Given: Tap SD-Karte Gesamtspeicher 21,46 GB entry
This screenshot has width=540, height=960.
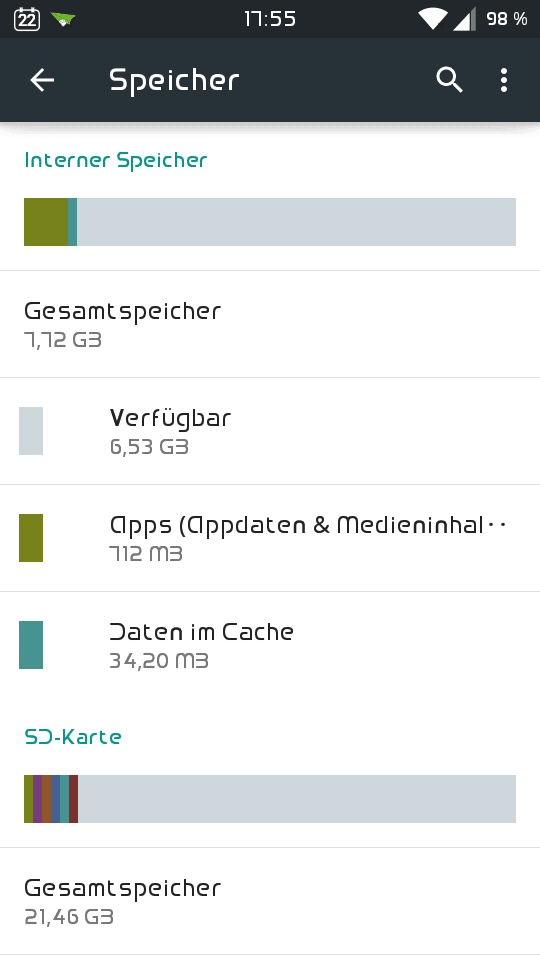Looking at the screenshot, I should click(270, 901).
